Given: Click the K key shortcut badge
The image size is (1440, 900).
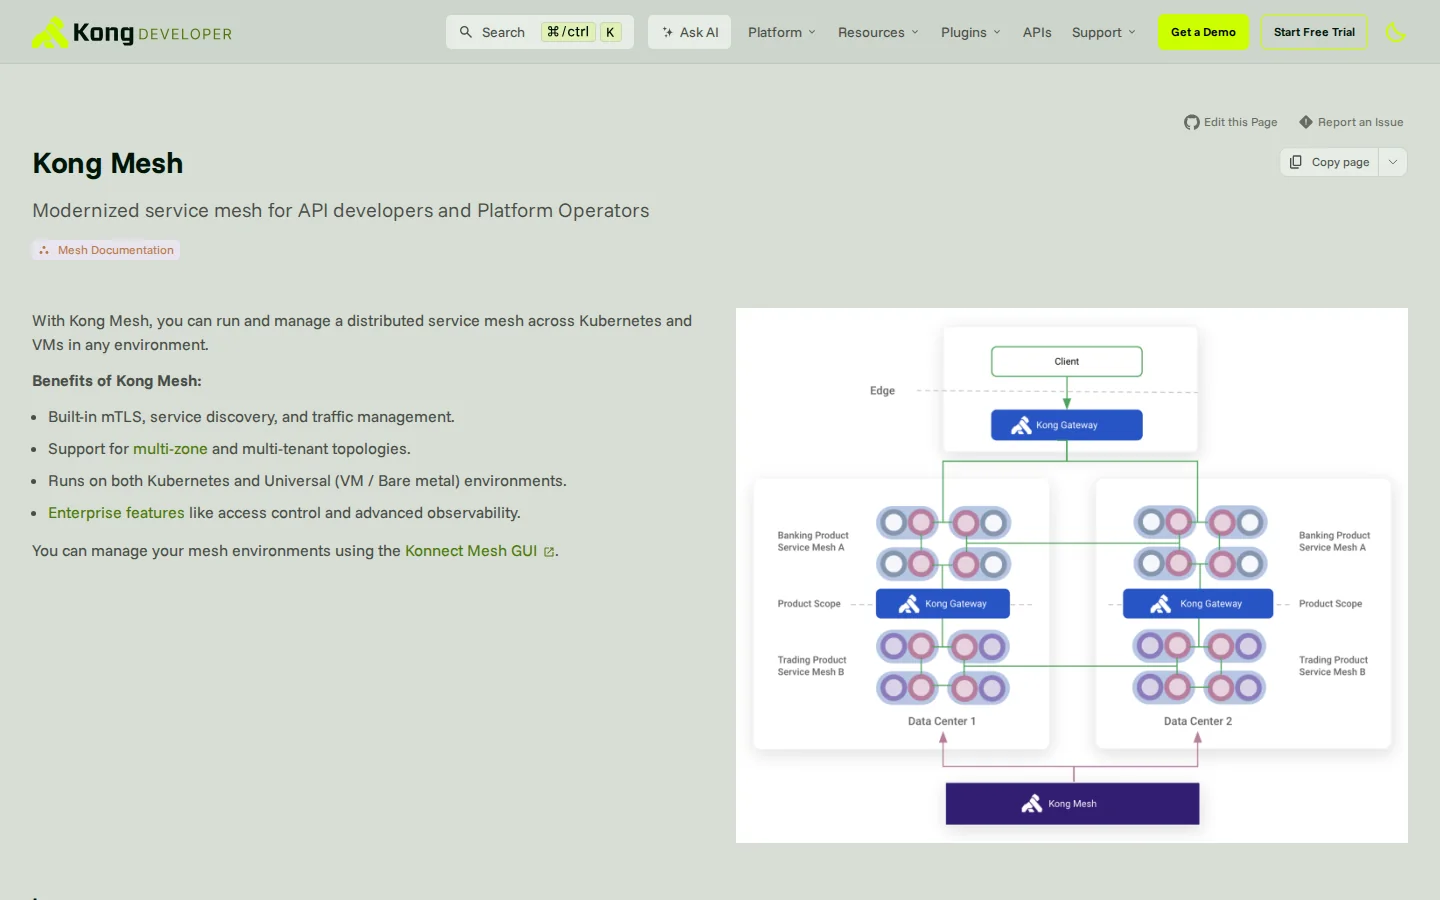Looking at the screenshot, I should tap(610, 32).
